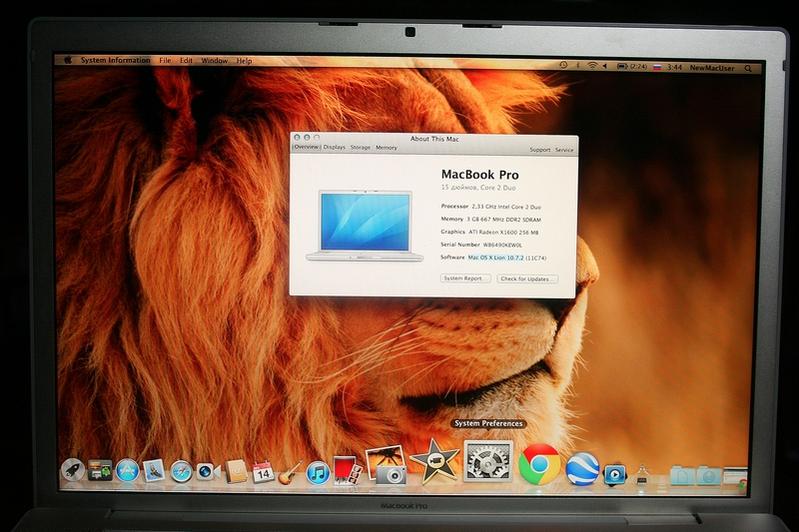Screen dimensions: 799x532
Task: Click Memory value 3 GB 667 MHz DDR2 SDRAM
Action: point(504,219)
